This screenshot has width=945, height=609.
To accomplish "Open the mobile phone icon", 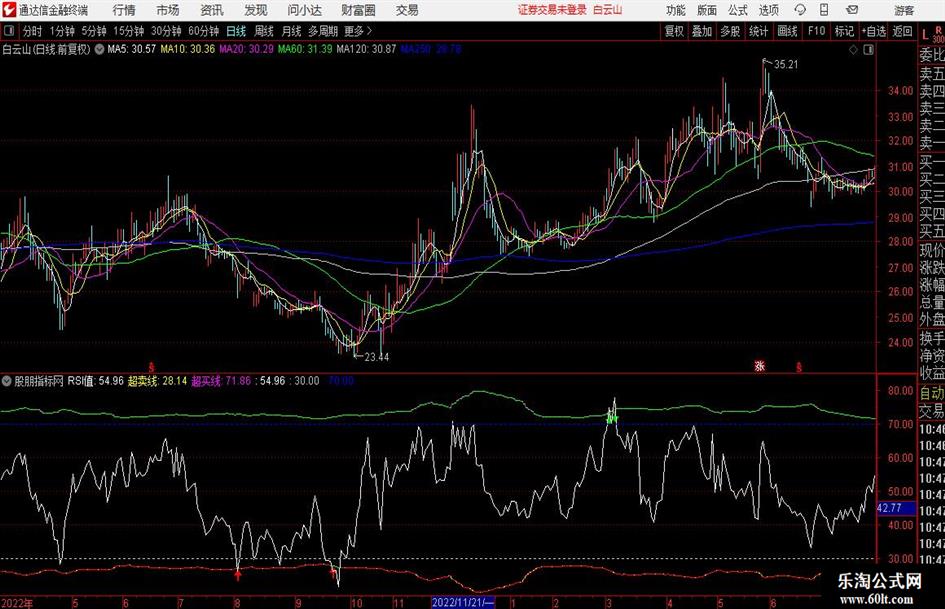I will [824, 10].
